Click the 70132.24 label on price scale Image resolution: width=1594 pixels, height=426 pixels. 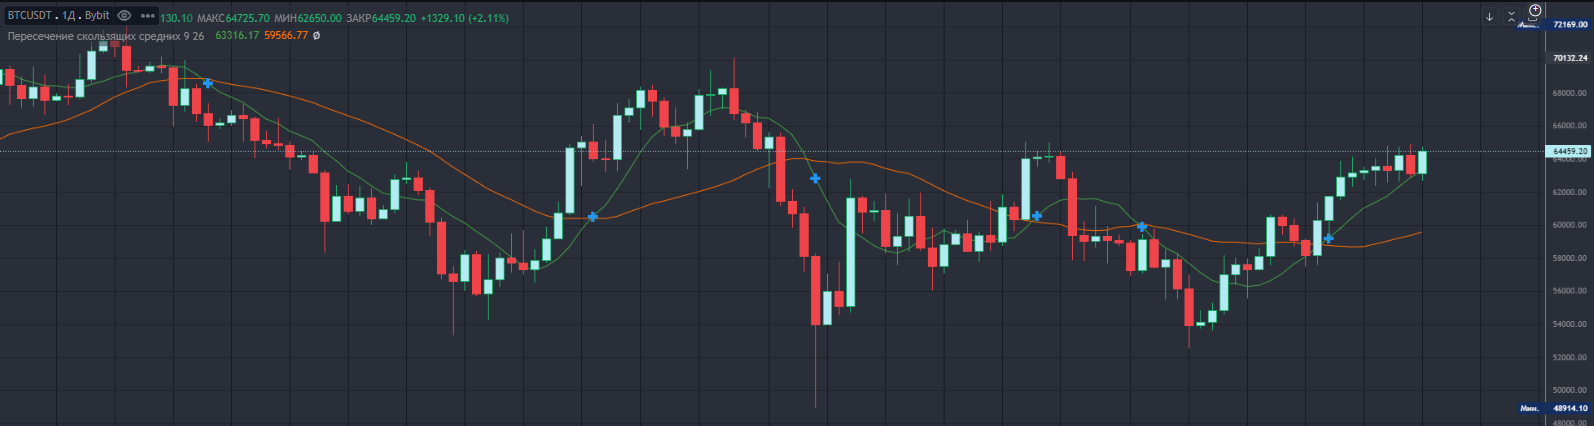[x=1570, y=58]
